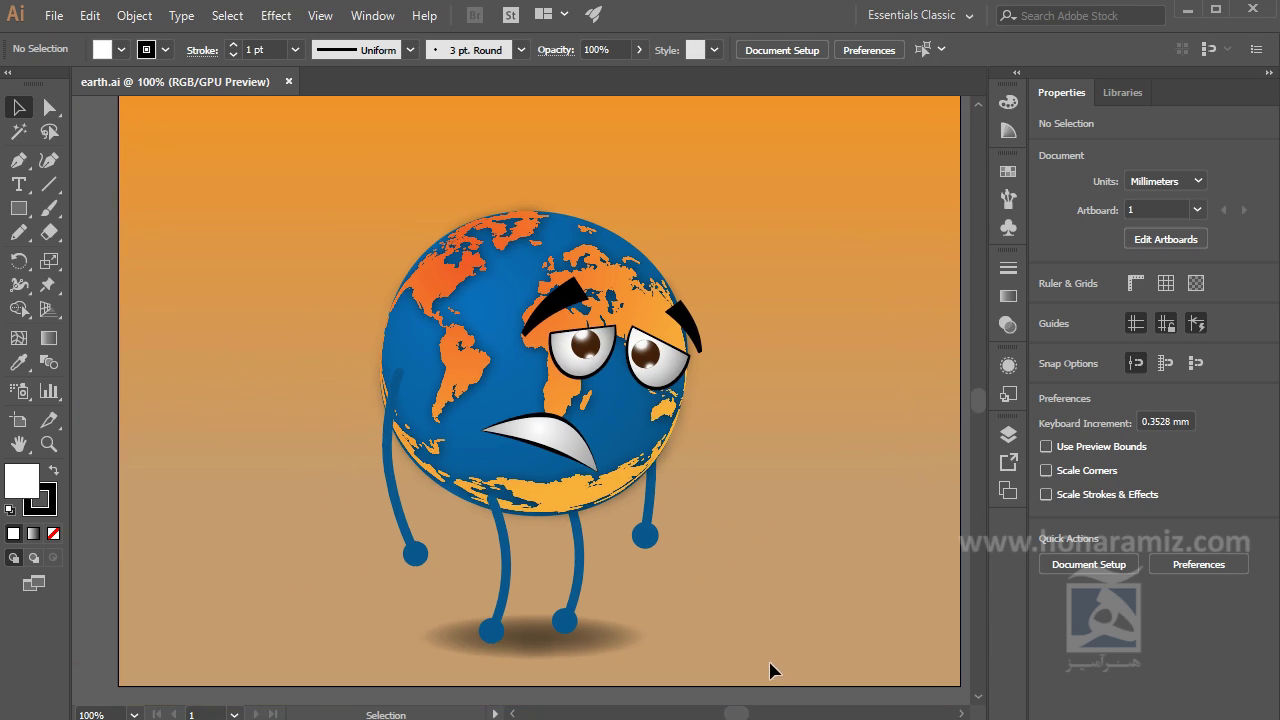
Task: Activate the Hand tool
Action: [19, 444]
